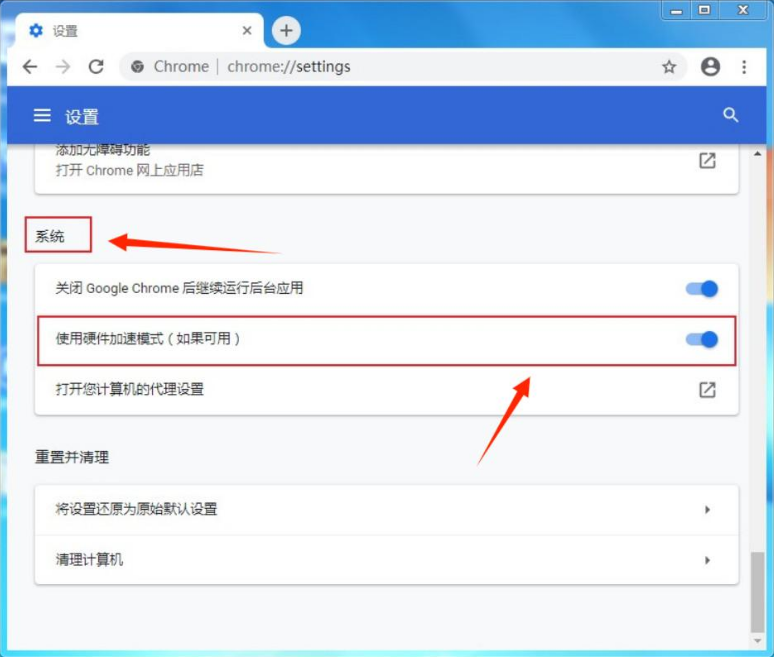Bookmark this page with the star icon
The height and width of the screenshot is (657, 774).
click(669, 67)
